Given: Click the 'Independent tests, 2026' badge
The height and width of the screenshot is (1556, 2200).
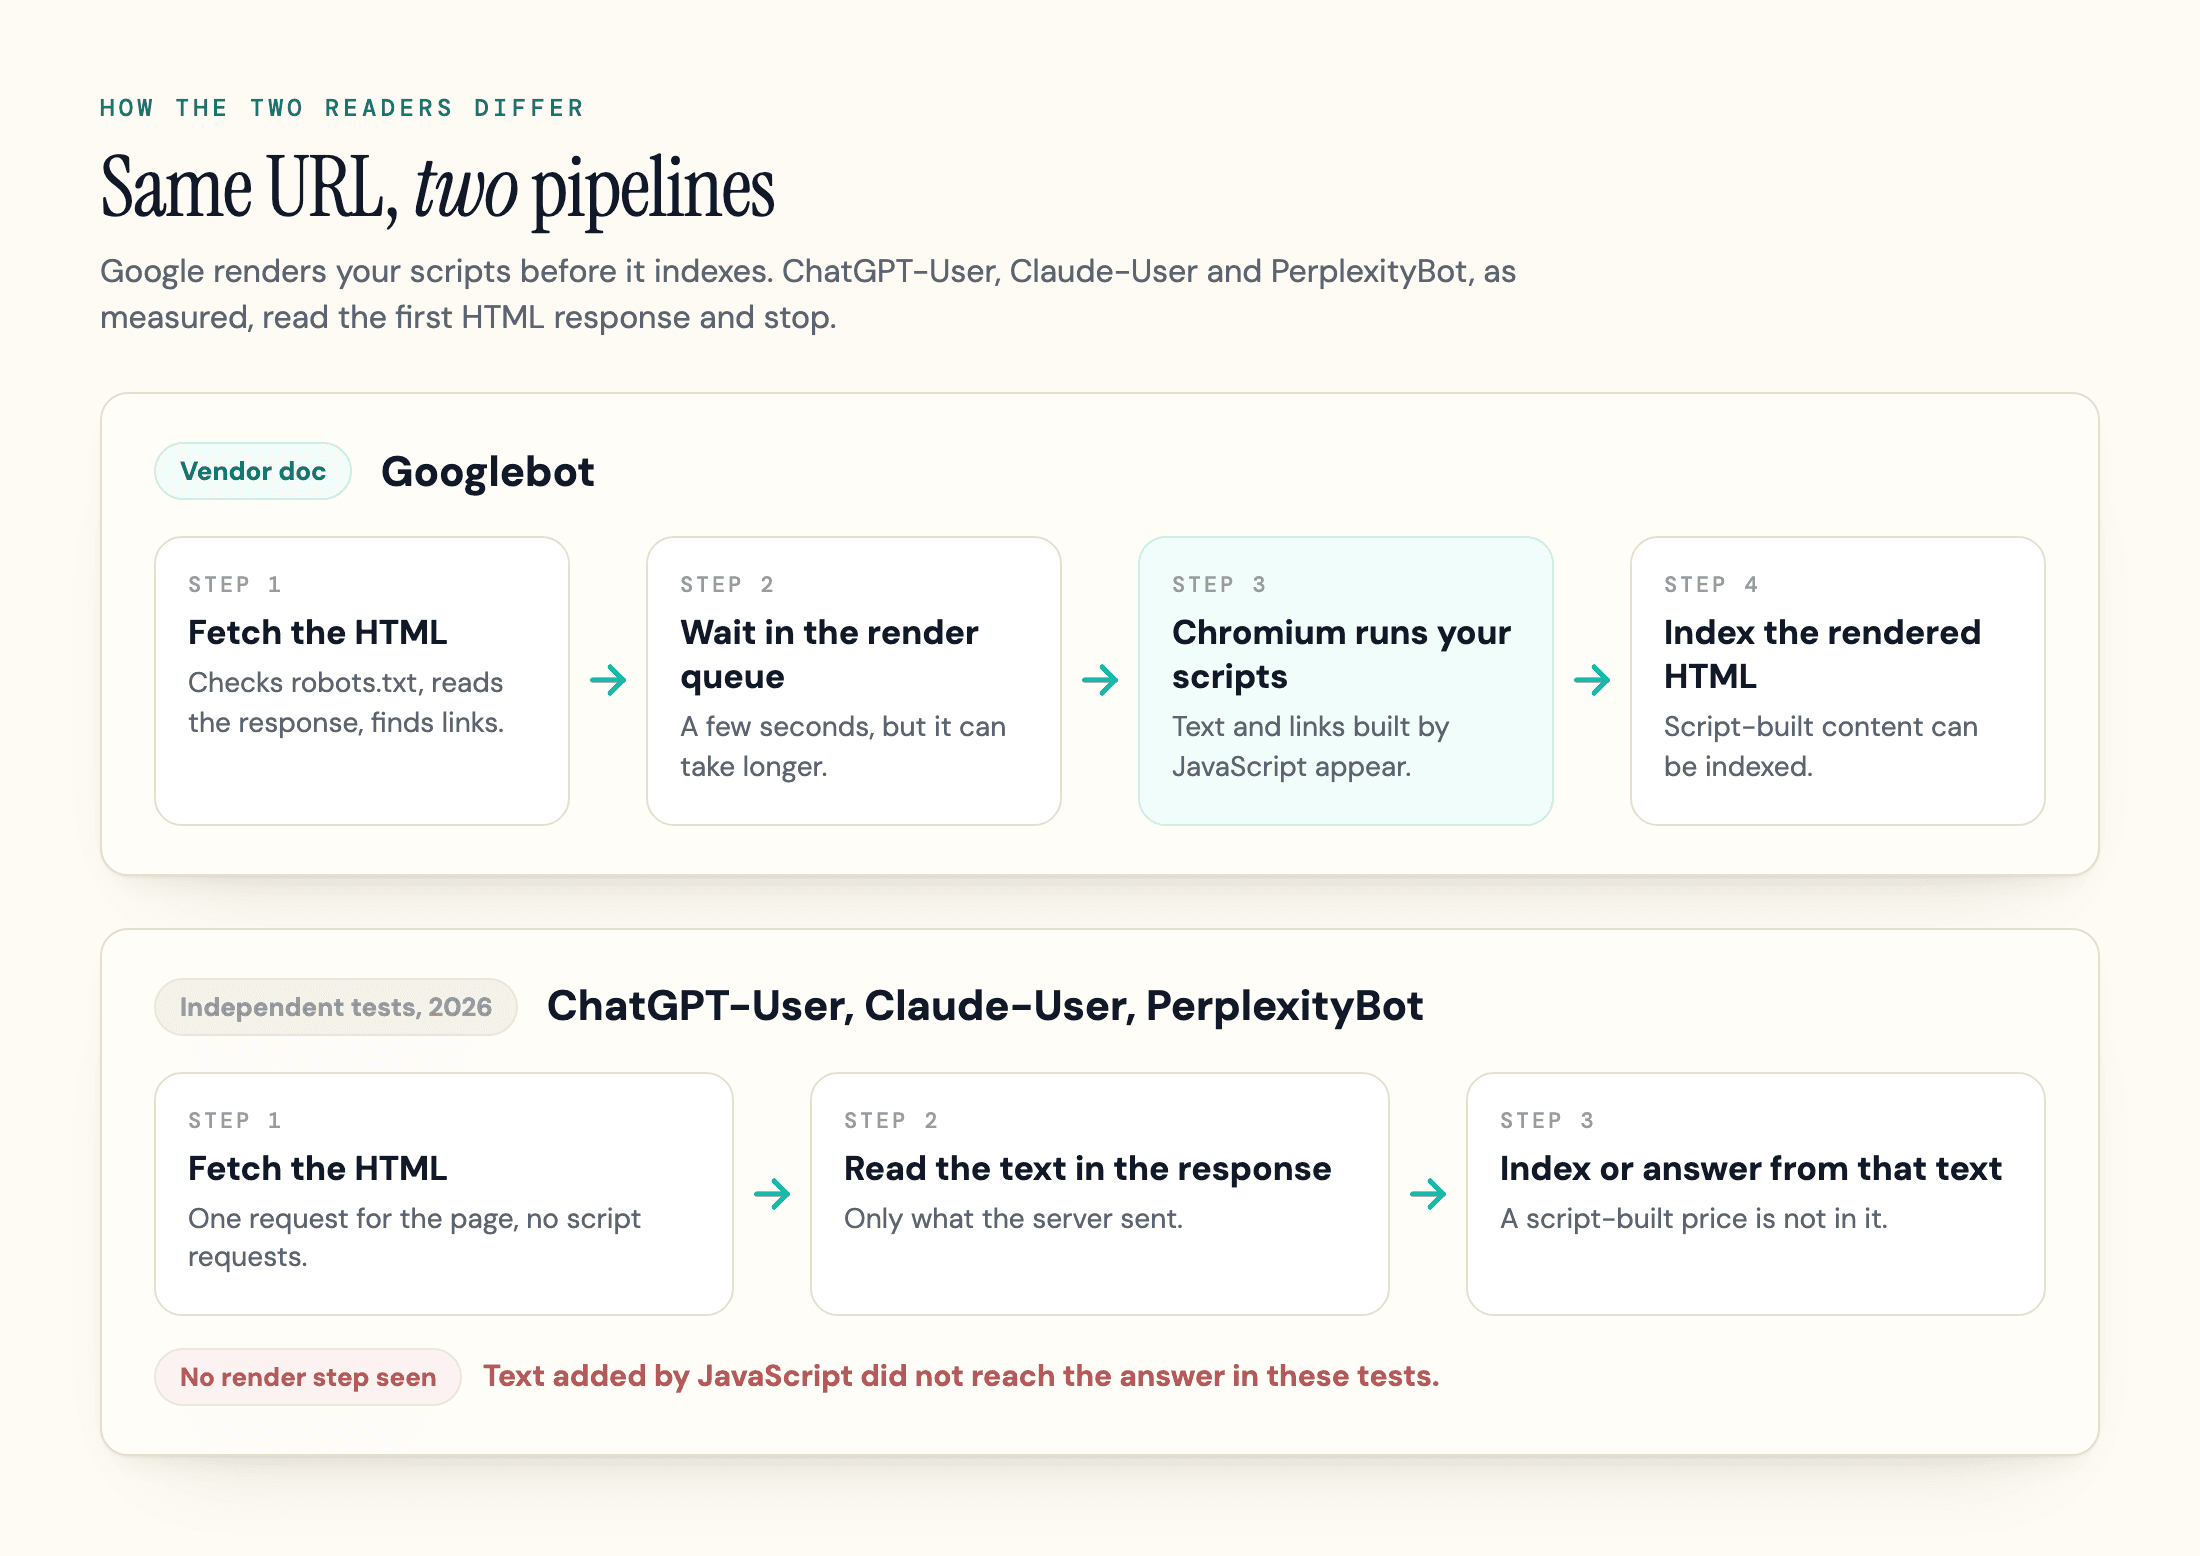Looking at the screenshot, I should point(336,1007).
